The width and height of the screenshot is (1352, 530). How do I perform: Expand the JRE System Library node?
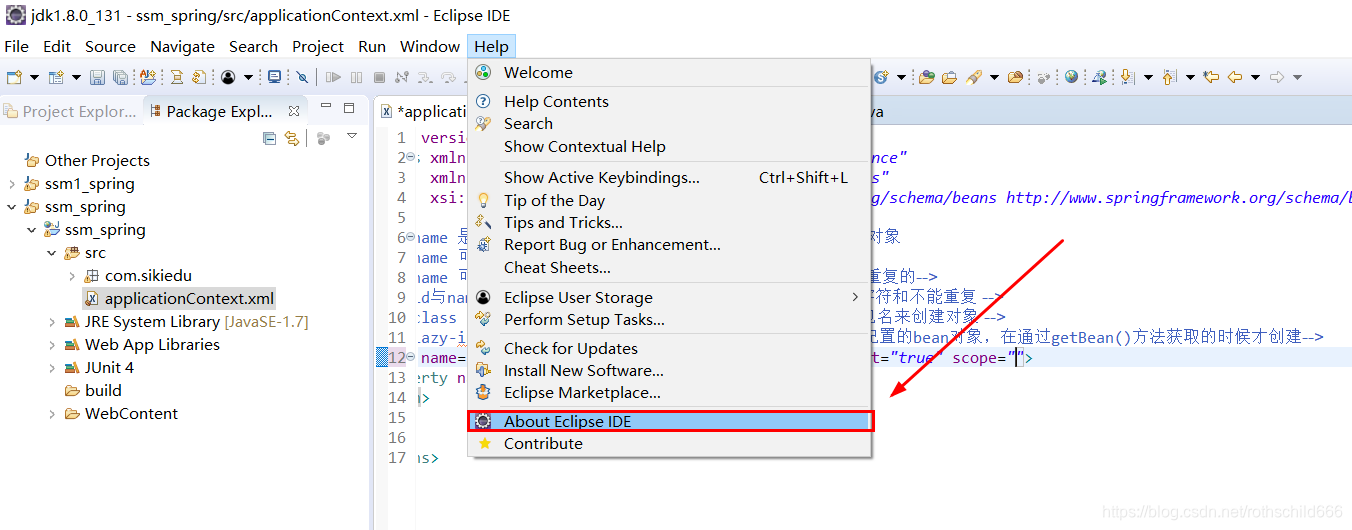click(x=52, y=322)
